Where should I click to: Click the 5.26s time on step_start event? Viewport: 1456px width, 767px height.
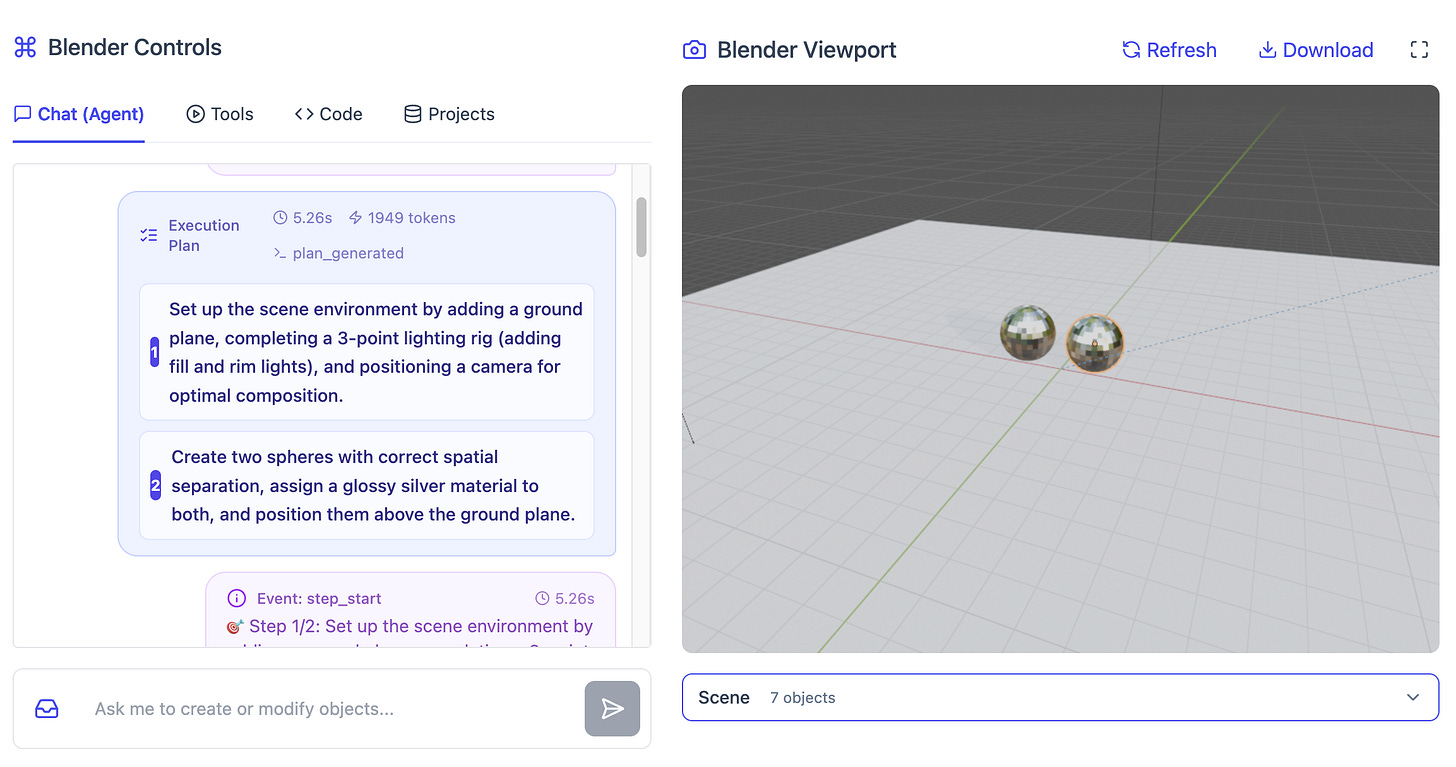click(575, 598)
